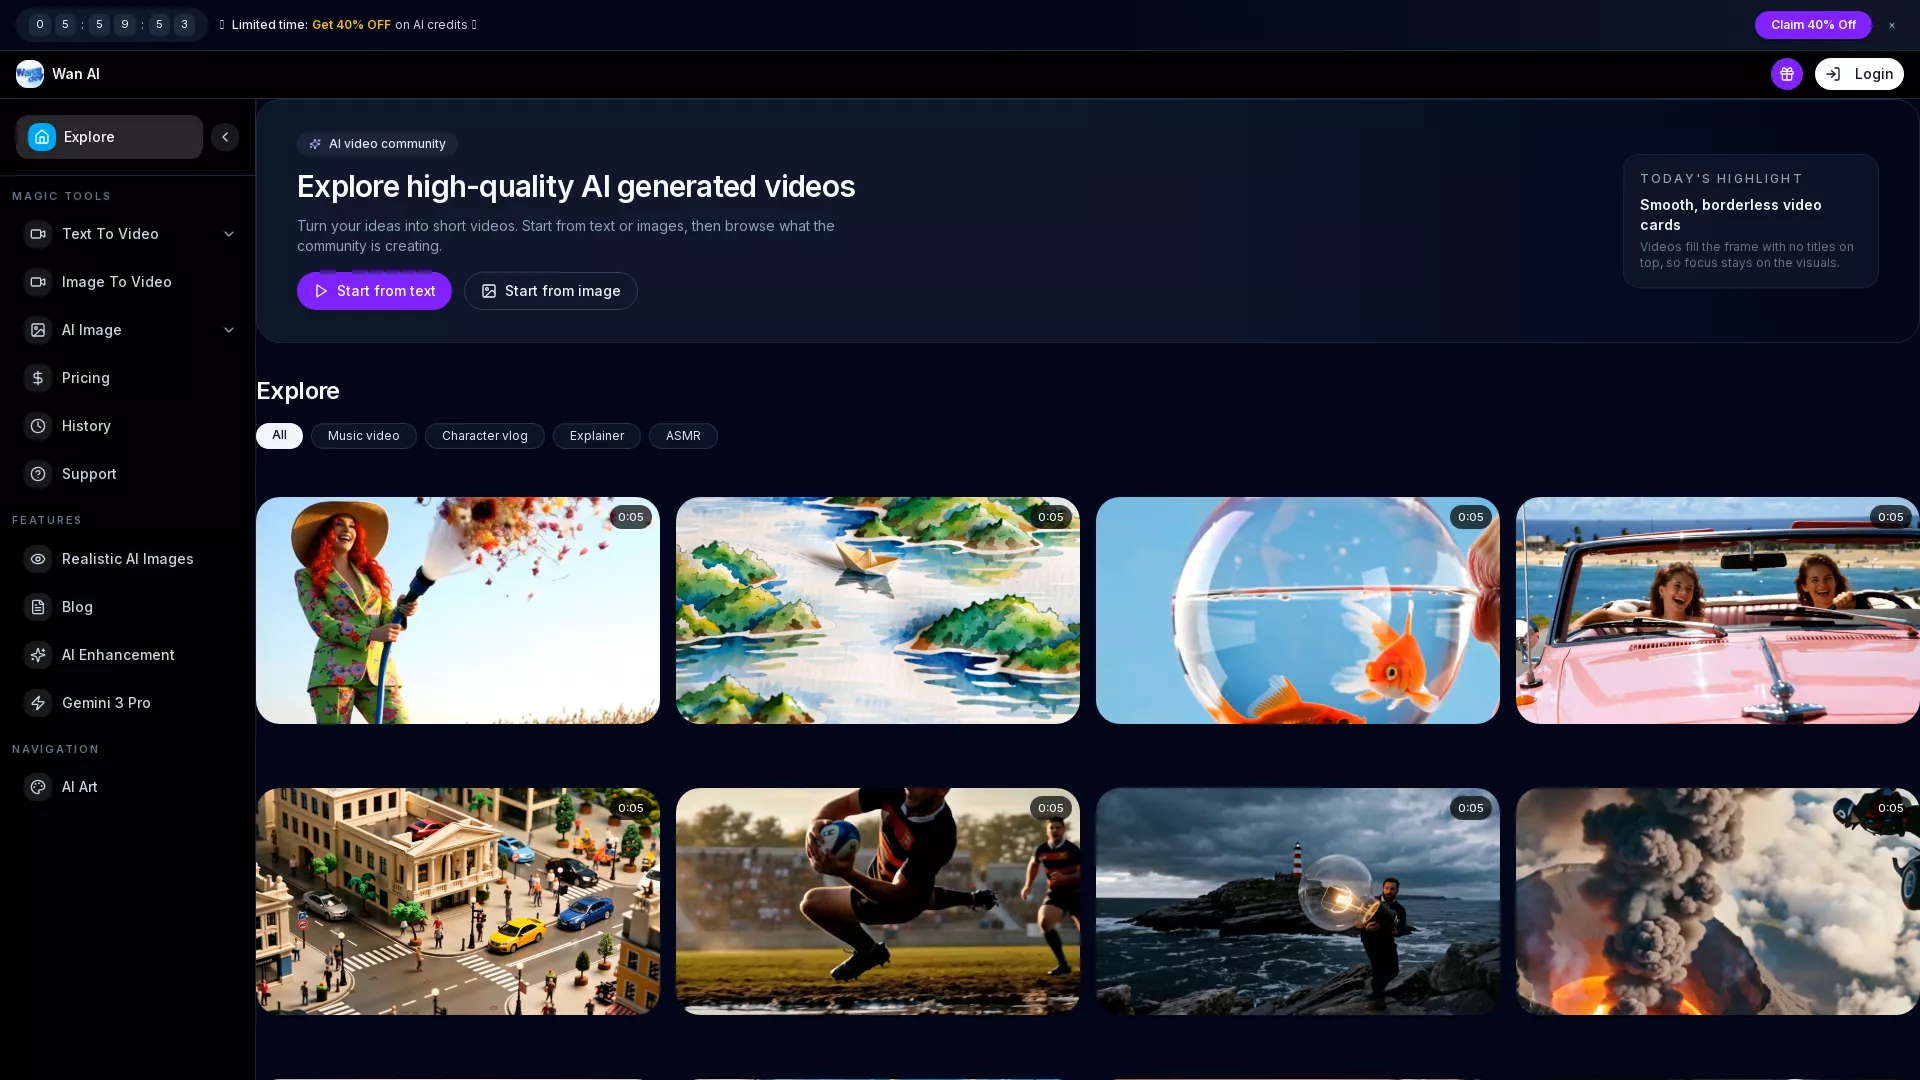Toggle the Music video filter
Screen dimensions: 1920x1080
tap(363, 436)
